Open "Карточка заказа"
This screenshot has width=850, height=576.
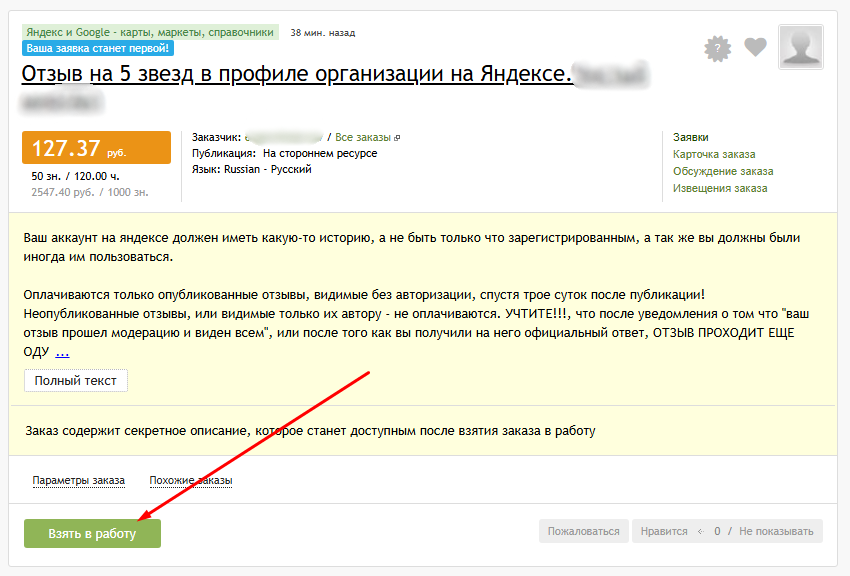pos(715,153)
